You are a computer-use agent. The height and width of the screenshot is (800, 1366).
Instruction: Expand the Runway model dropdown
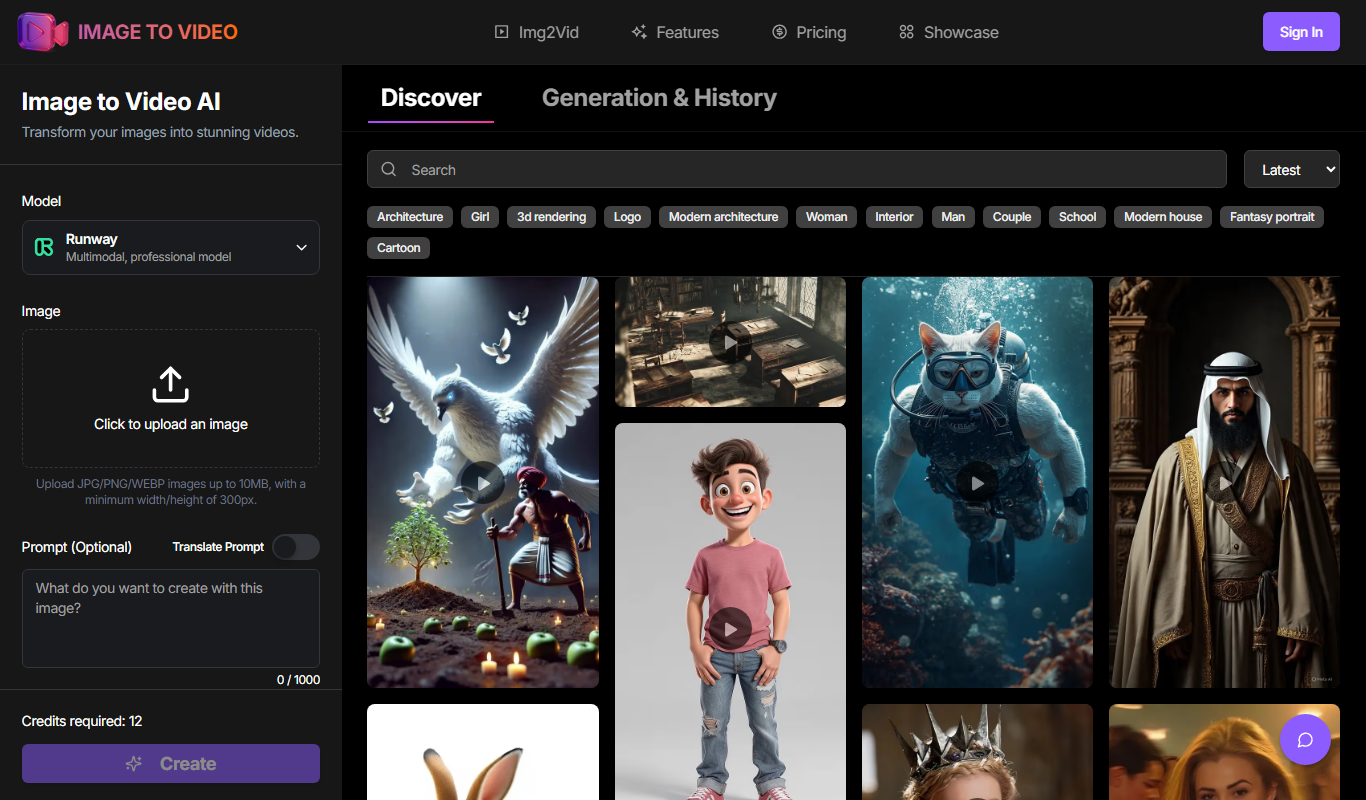pos(171,247)
